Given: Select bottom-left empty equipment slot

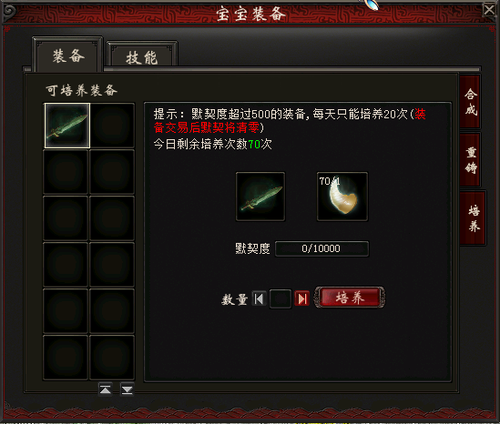Looking at the screenshot, I should (x=66, y=357).
